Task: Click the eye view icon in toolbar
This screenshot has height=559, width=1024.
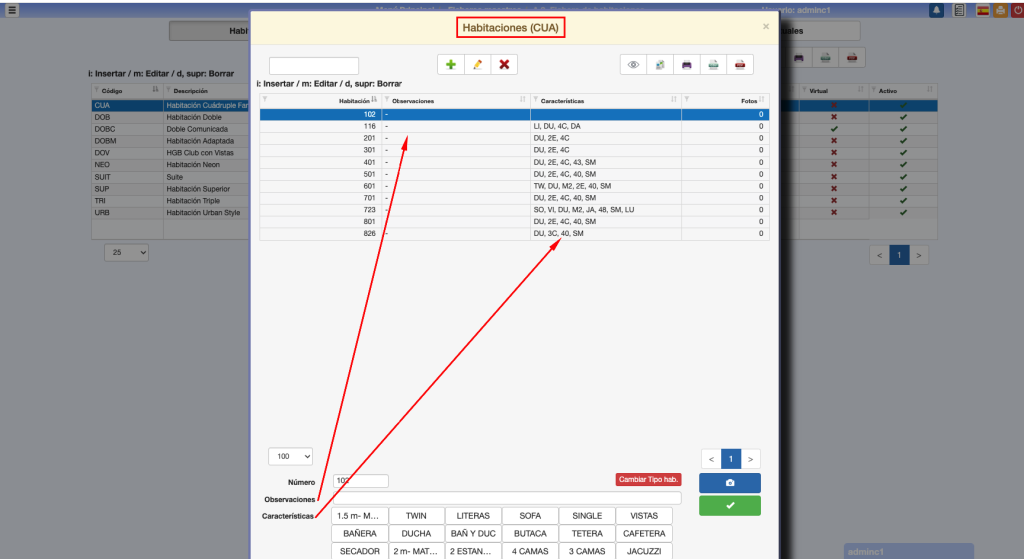Action: [633, 65]
